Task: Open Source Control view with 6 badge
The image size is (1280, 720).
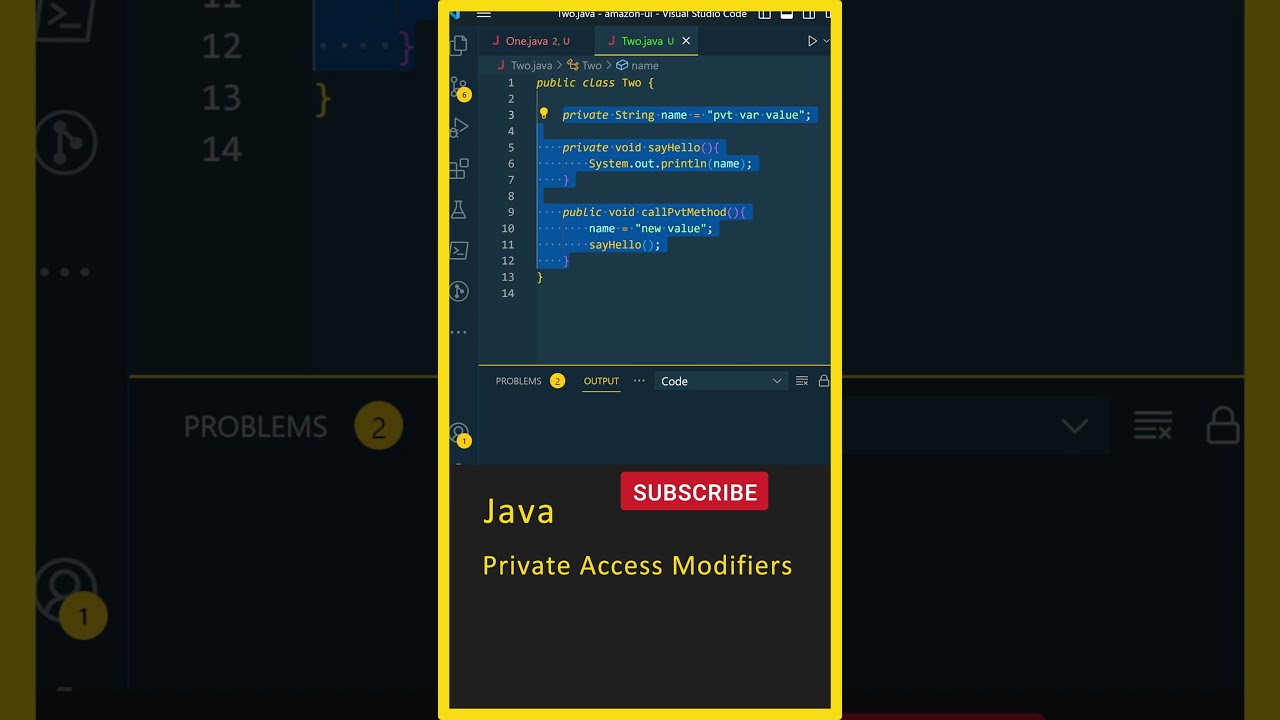Action: coord(459,87)
